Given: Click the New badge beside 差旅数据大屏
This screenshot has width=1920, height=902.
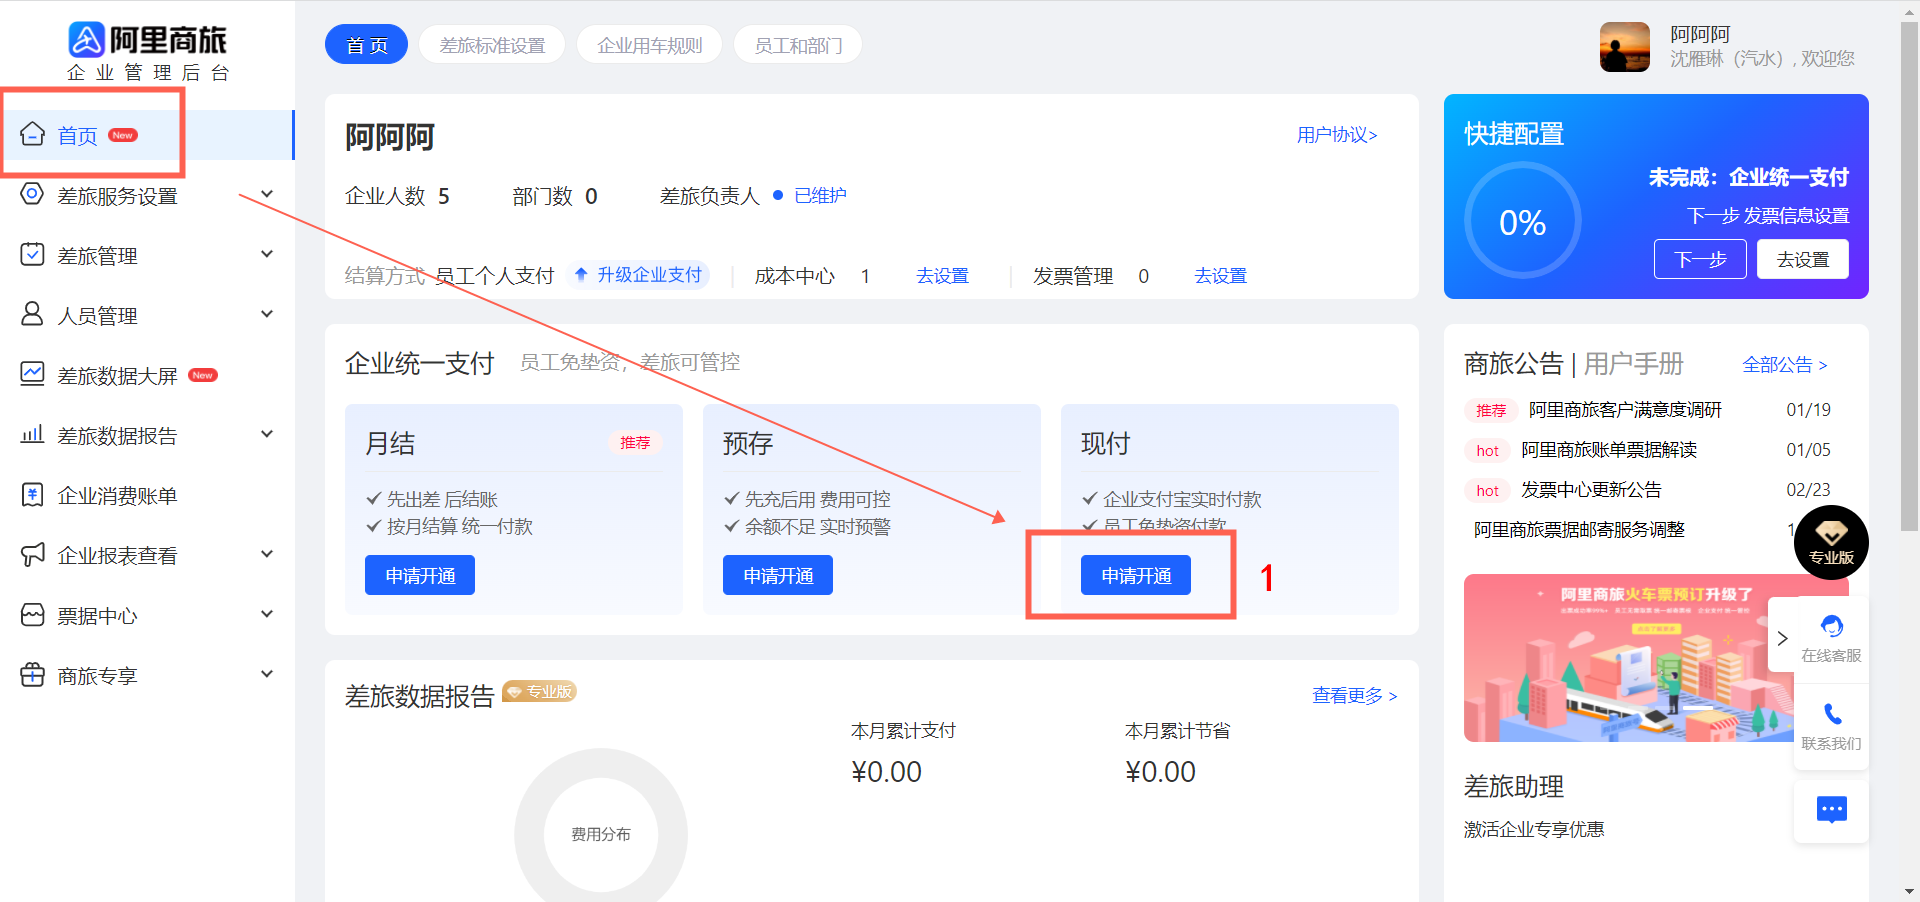Looking at the screenshot, I should [203, 375].
